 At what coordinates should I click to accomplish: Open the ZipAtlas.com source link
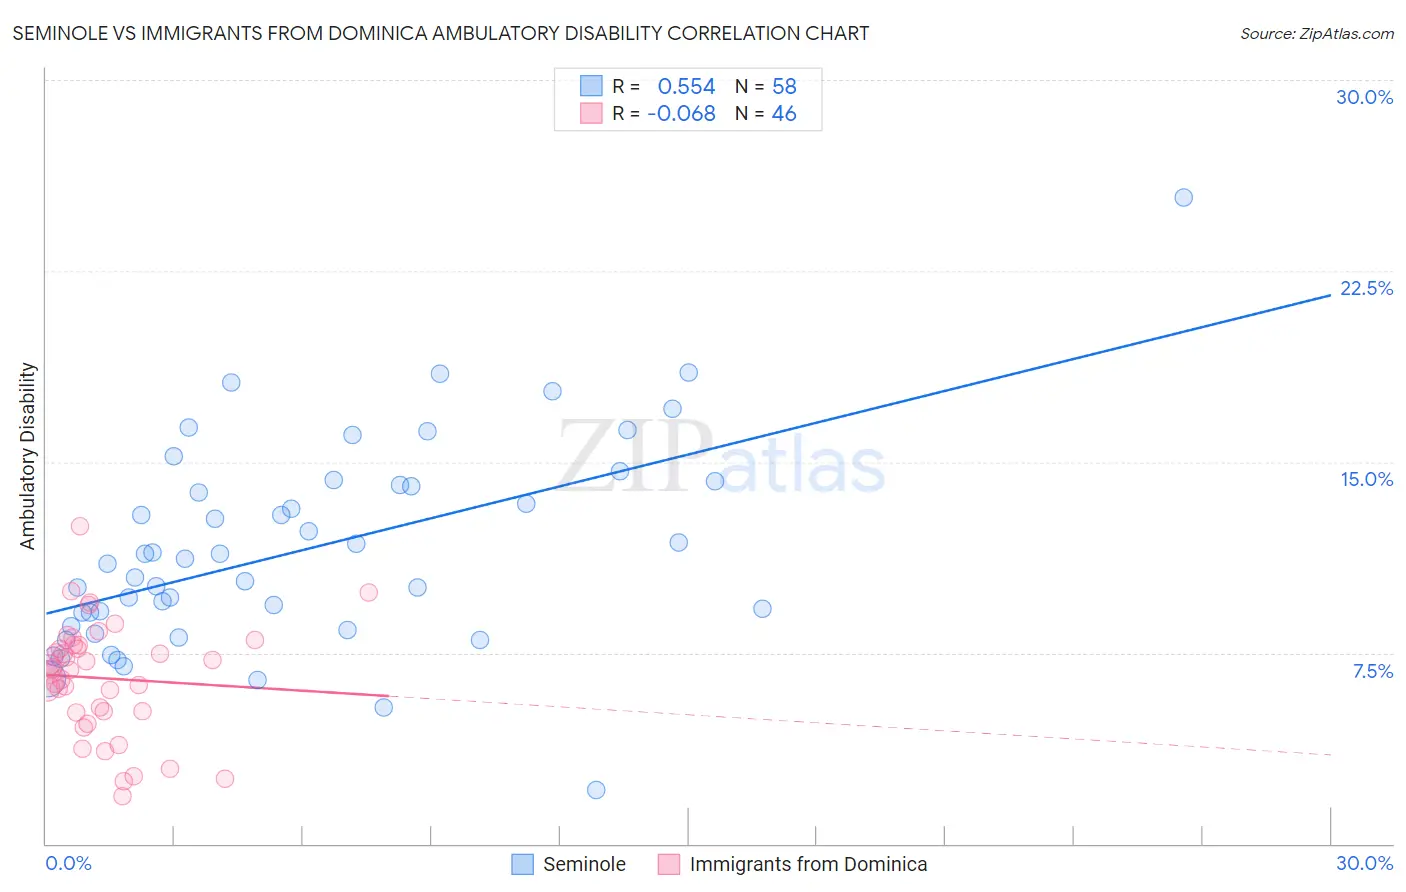click(x=1317, y=33)
